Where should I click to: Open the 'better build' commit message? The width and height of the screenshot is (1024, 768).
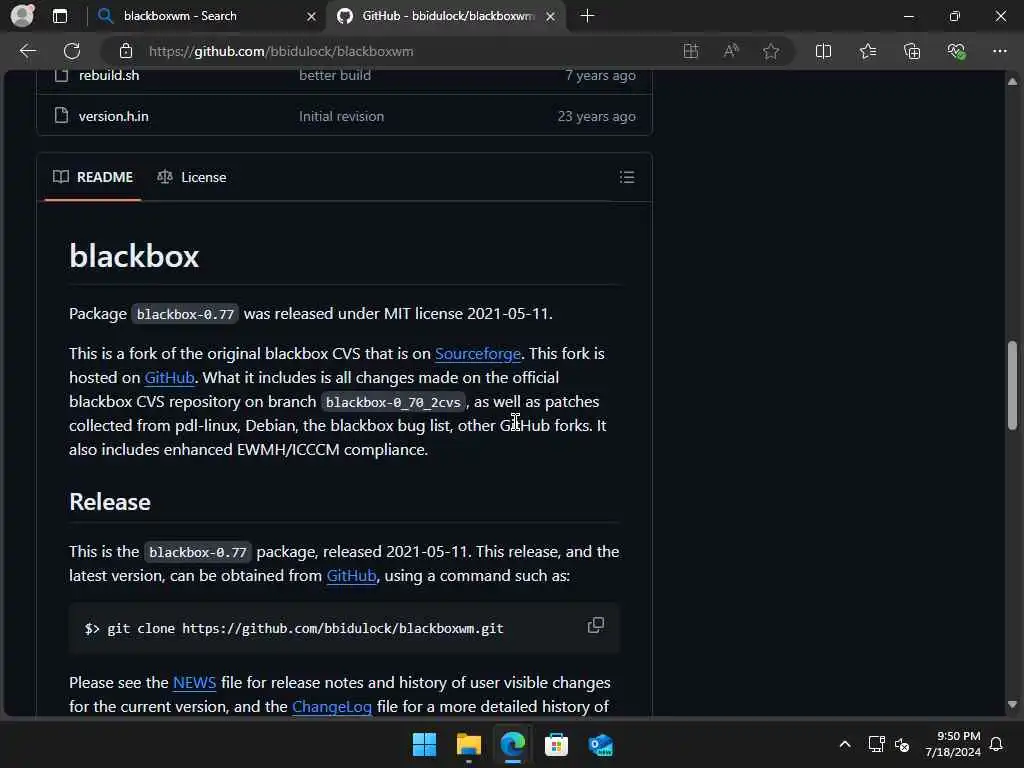335,76
